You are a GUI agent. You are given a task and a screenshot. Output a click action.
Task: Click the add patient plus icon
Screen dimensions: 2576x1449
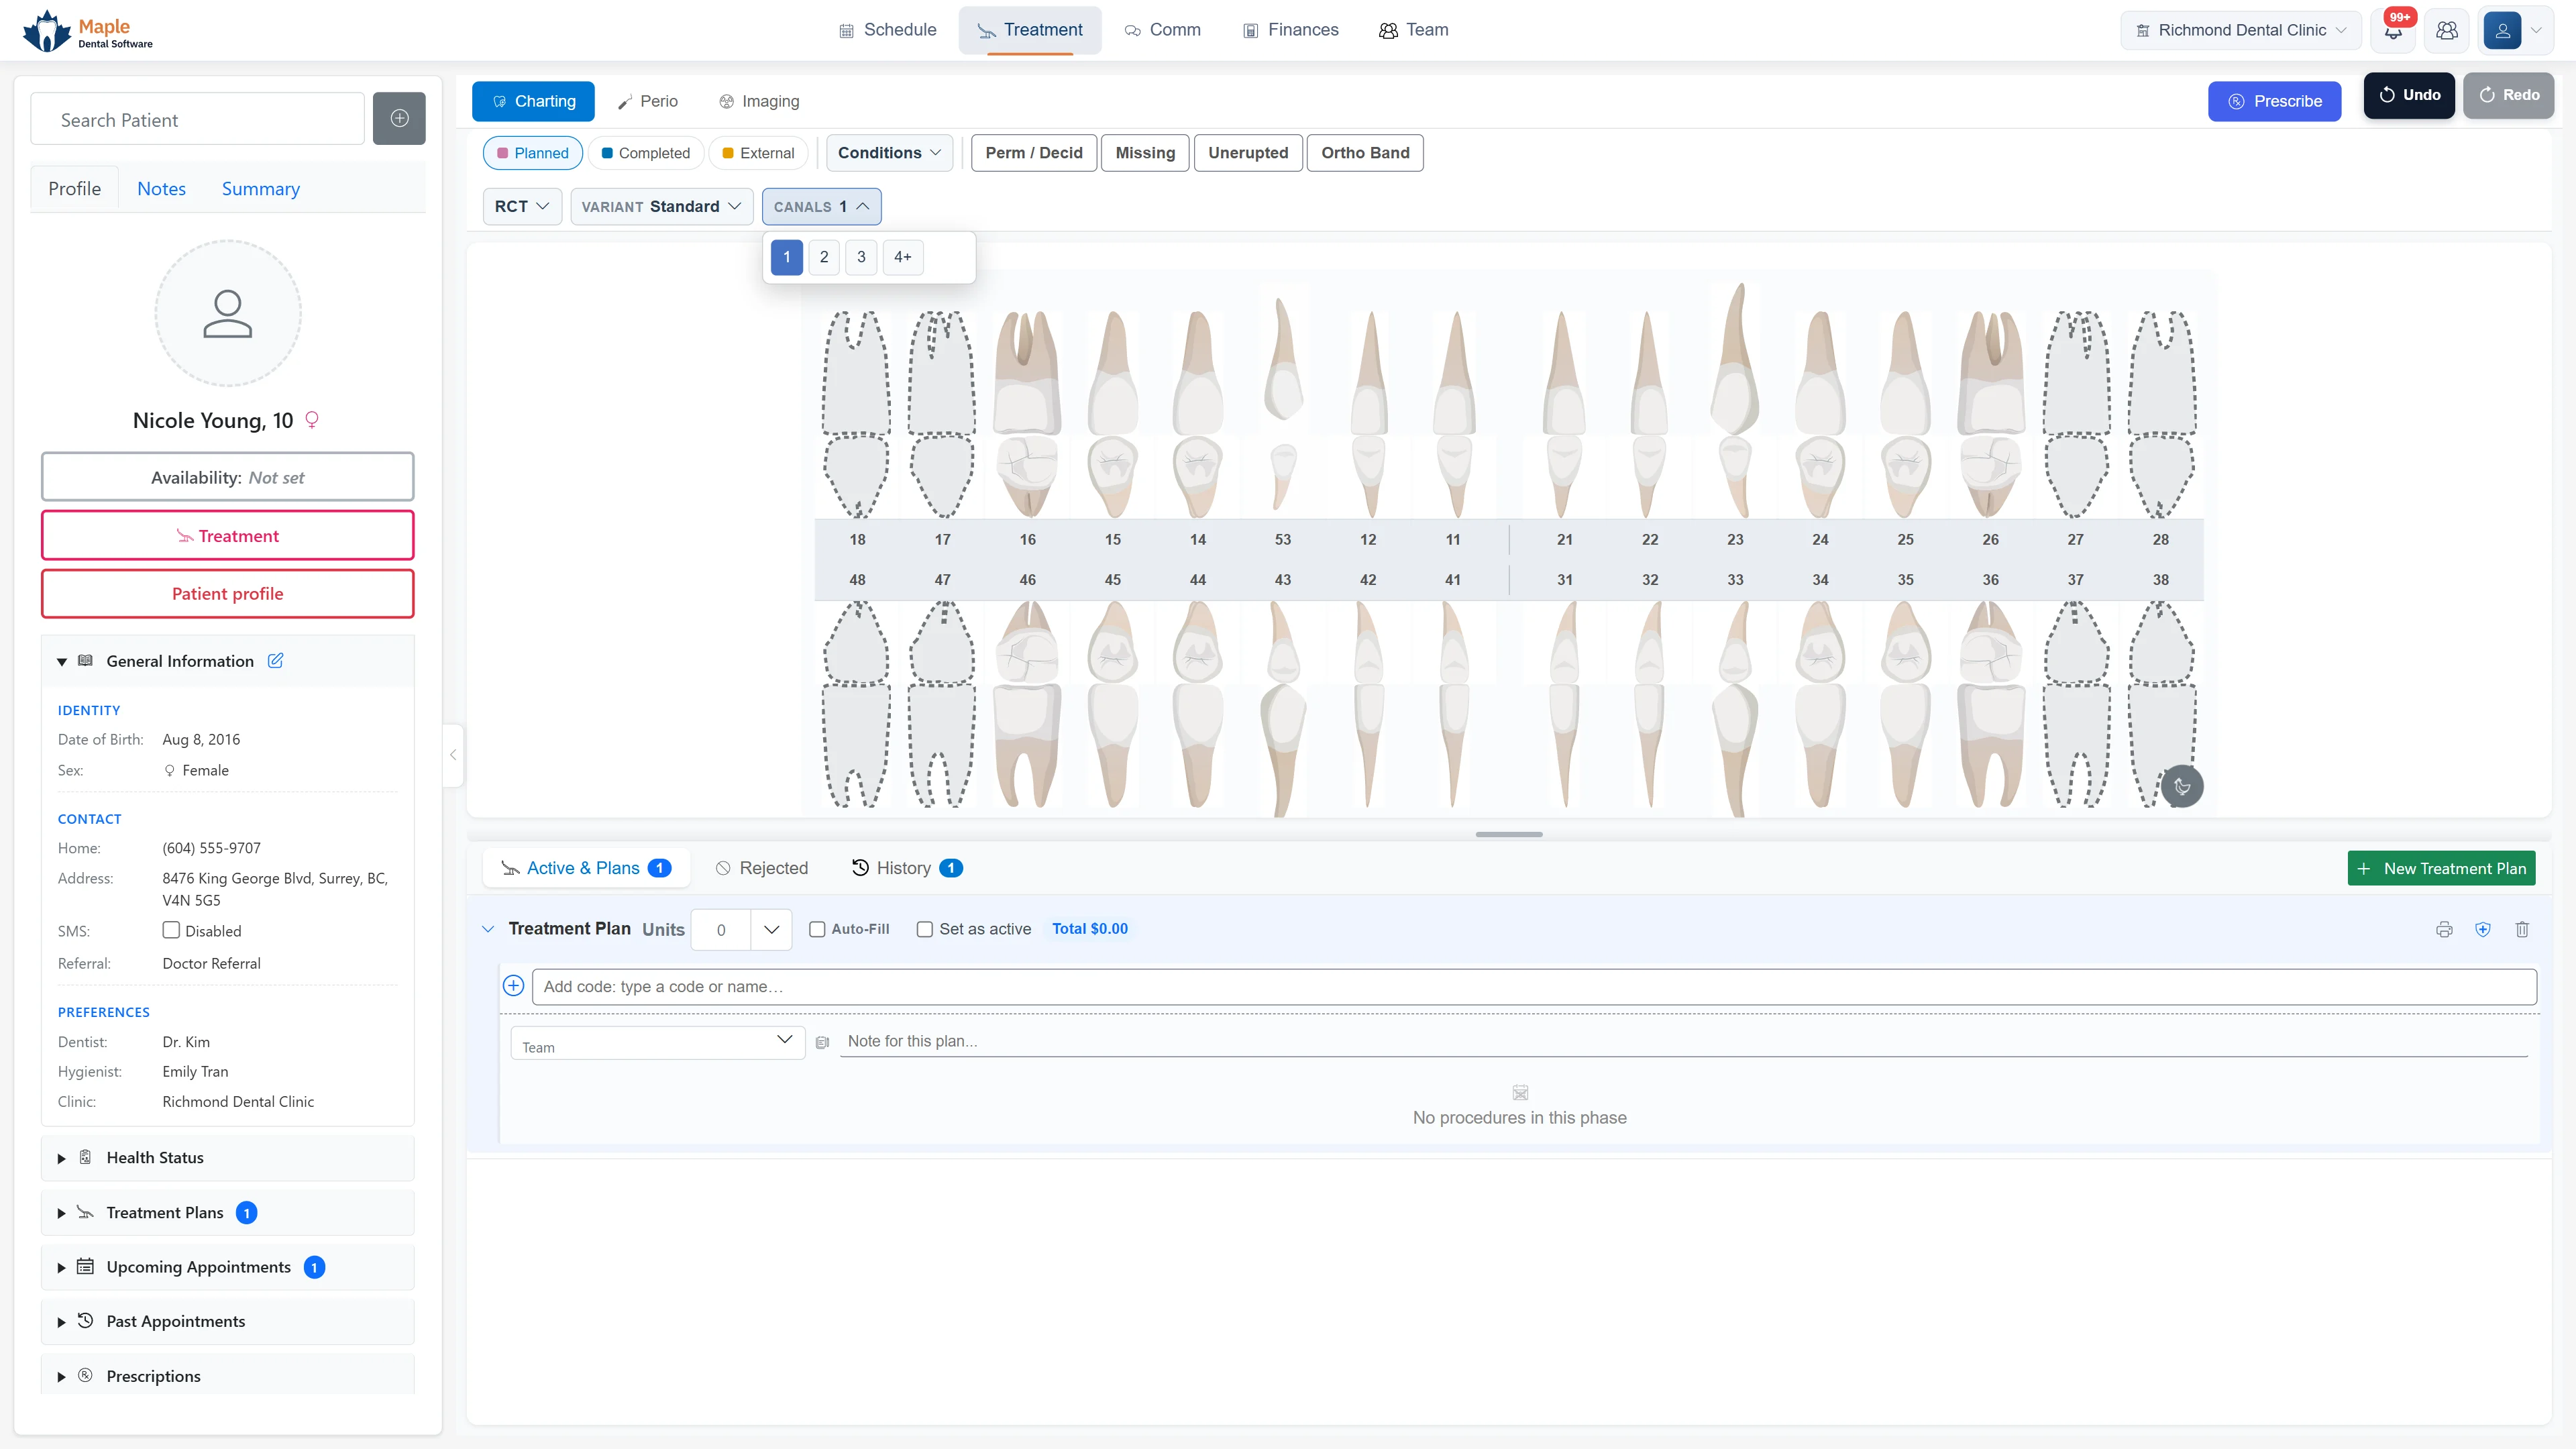(x=399, y=119)
